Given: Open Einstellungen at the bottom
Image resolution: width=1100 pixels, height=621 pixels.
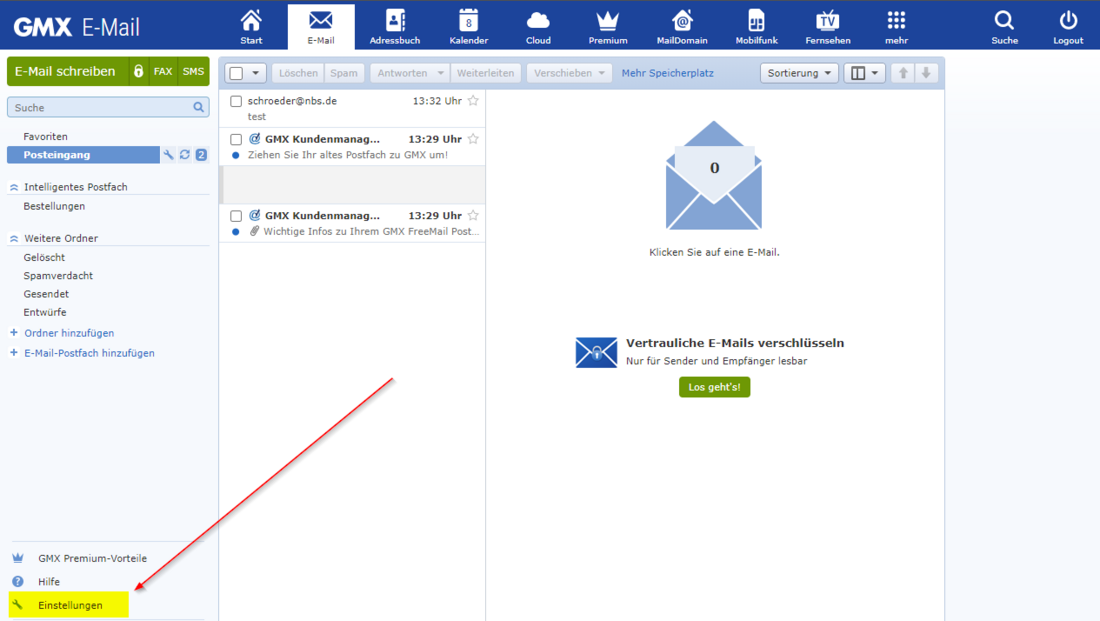Looking at the screenshot, I should 69,605.
